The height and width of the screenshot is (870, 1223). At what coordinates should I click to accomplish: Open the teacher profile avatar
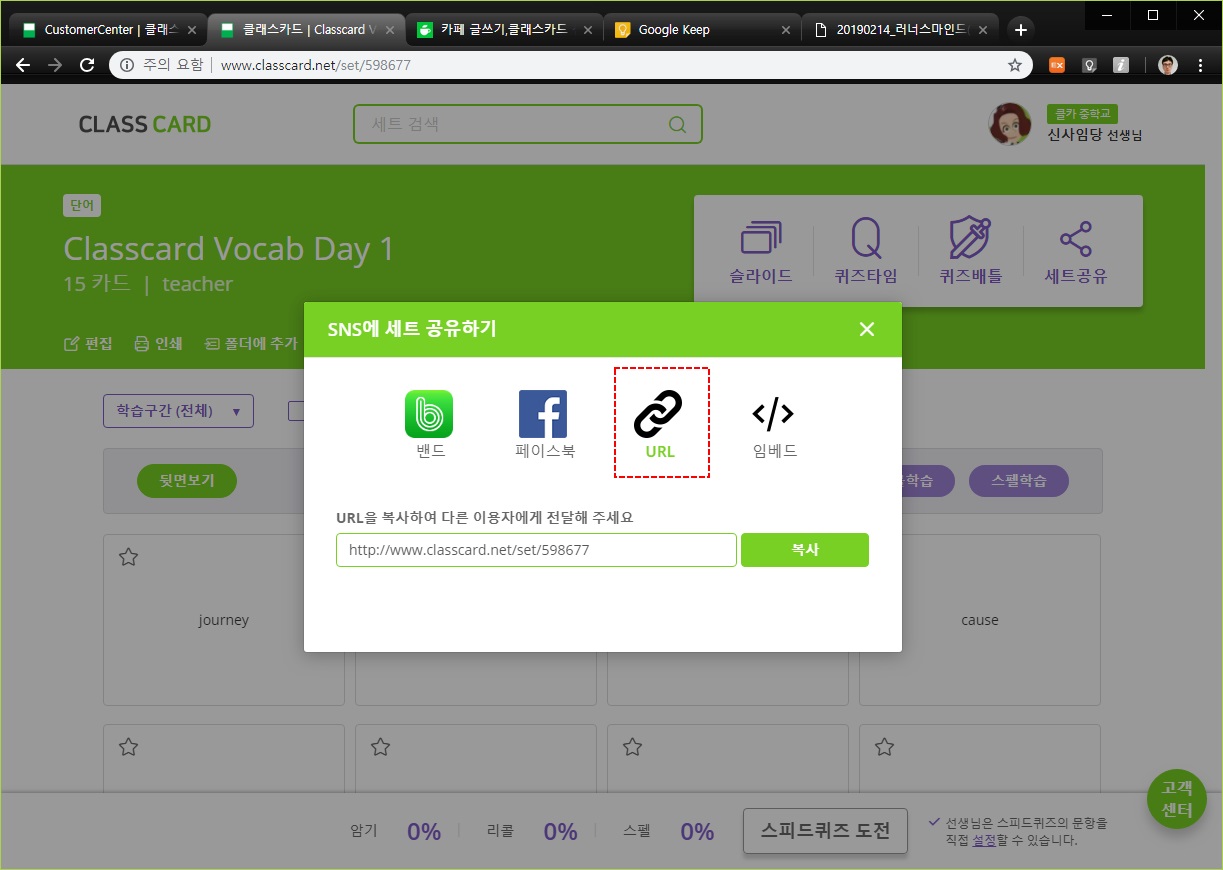point(1010,124)
